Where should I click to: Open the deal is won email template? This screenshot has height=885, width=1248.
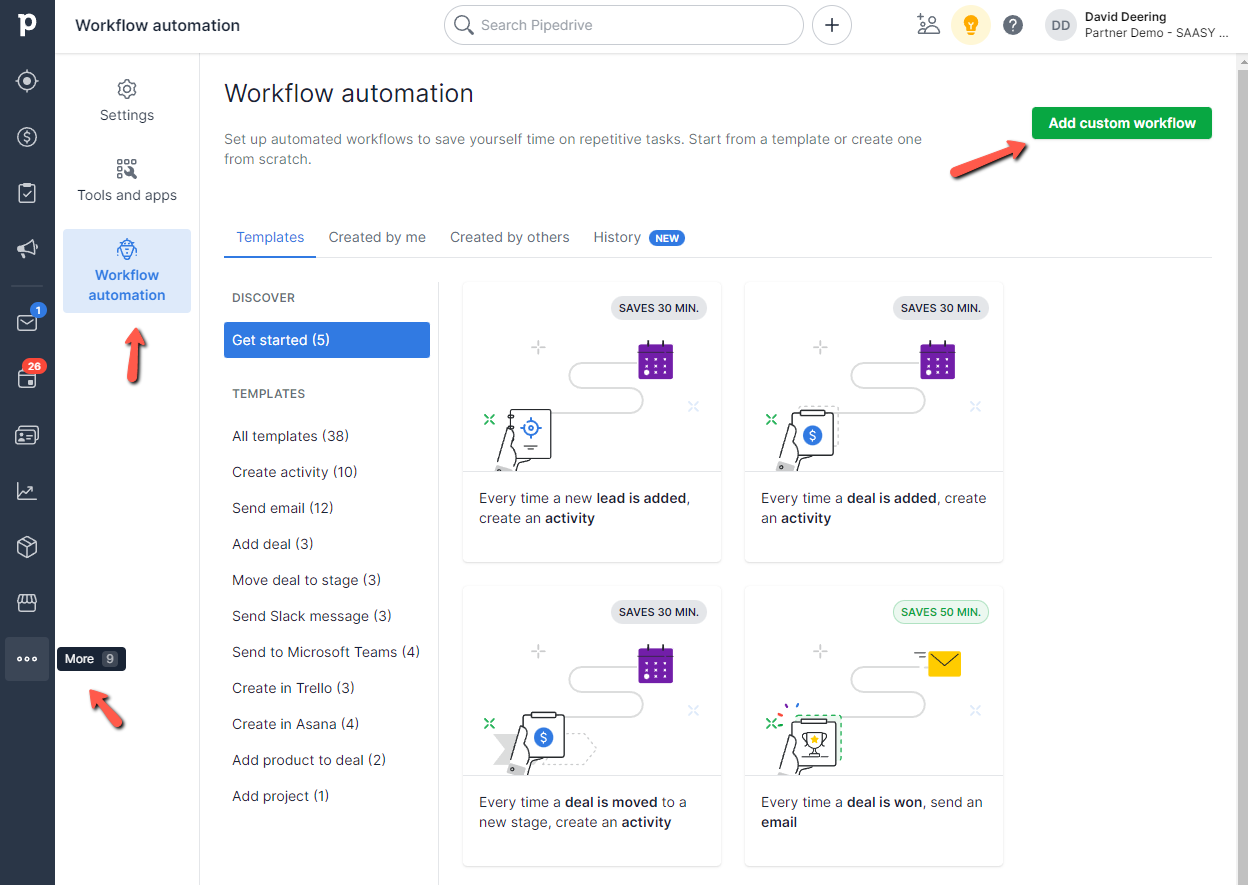click(873, 725)
